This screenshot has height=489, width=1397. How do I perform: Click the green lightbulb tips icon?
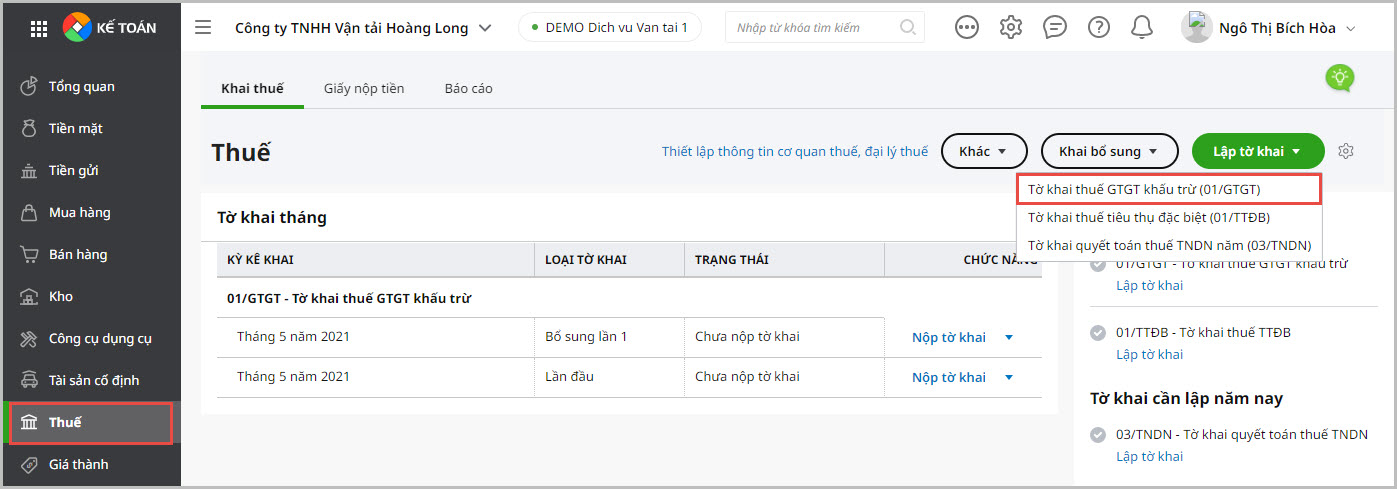(x=1339, y=77)
